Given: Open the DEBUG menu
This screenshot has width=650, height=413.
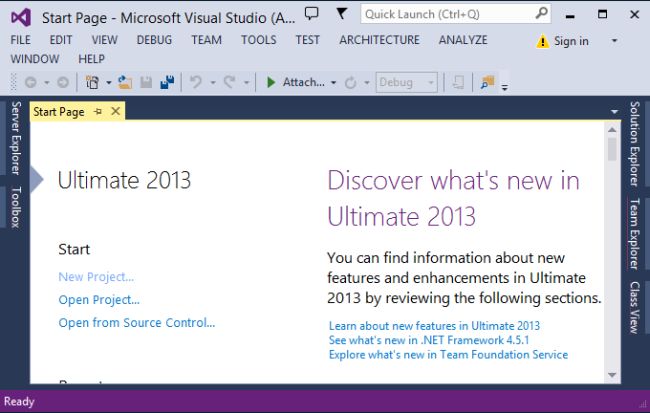Looking at the screenshot, I should [154, 40].
